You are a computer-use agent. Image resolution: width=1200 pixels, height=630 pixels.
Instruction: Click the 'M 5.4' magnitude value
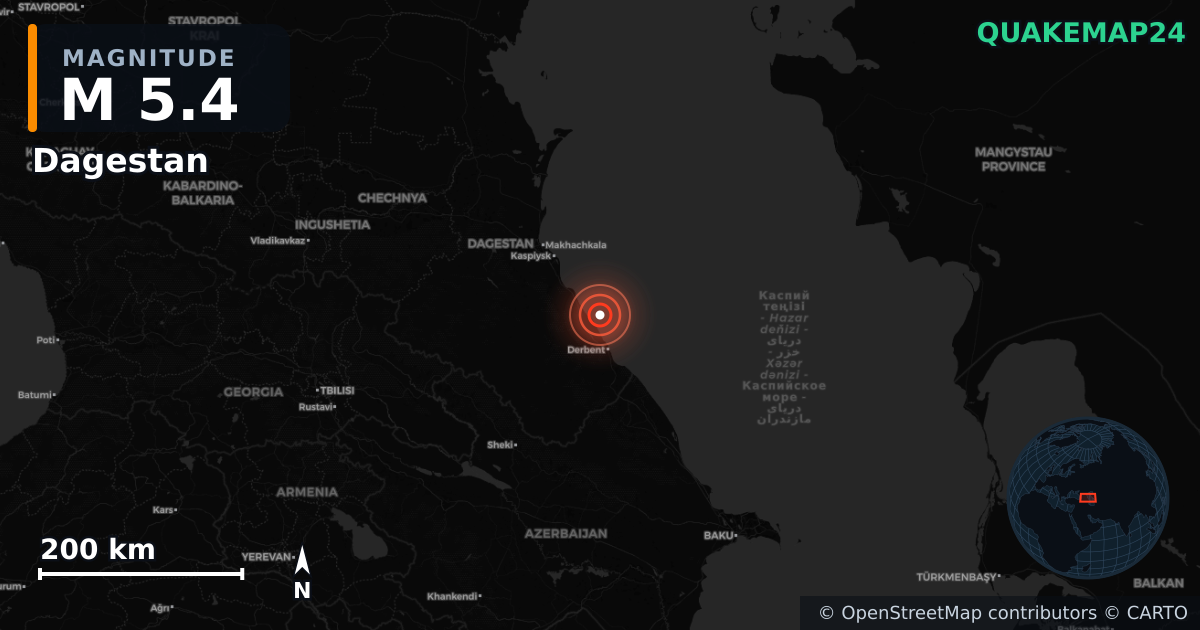149,100
